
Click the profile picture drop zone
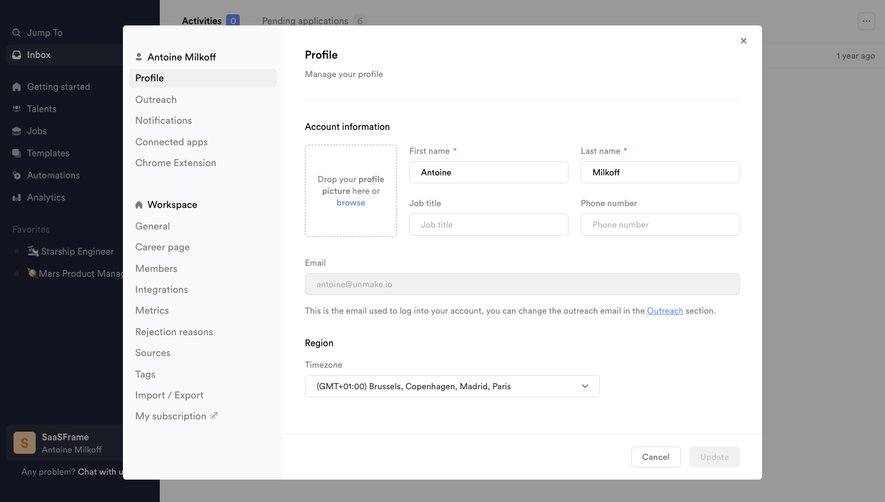pyautogui.click(x=351, y=190)
